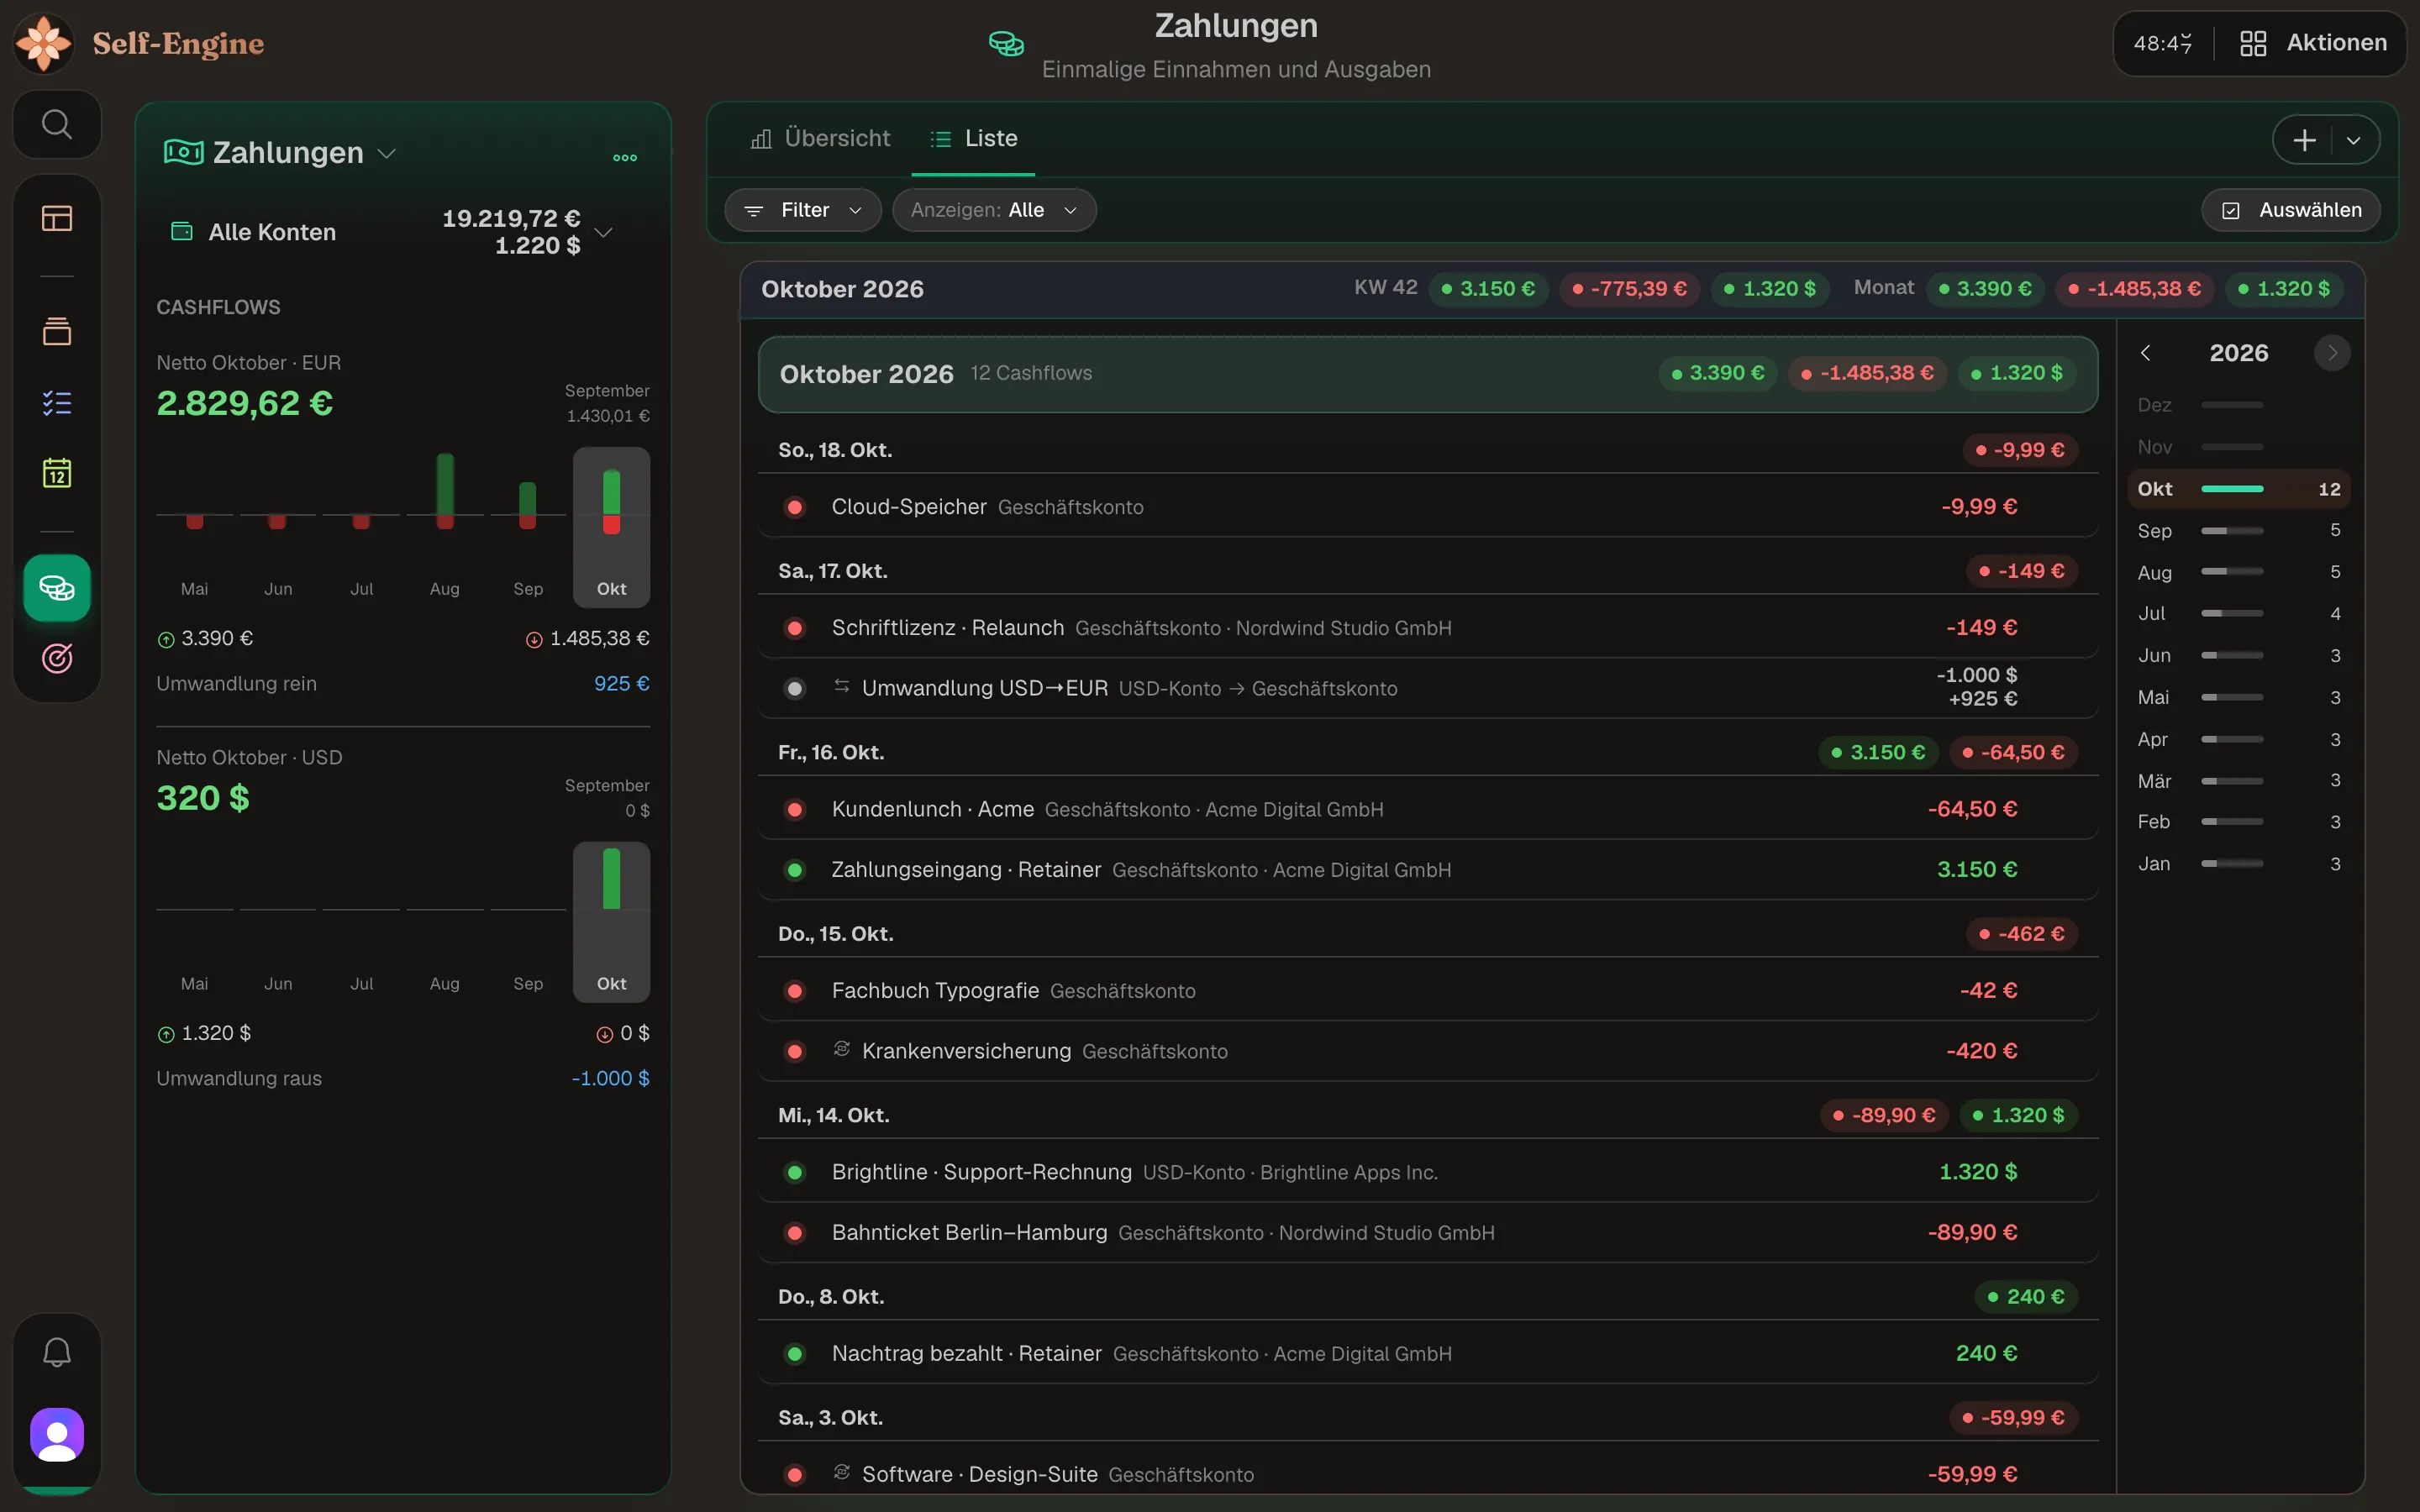Click the Mi., 14. Okt. date header
The image size is (2420, 1512).
click(834, 1115)
